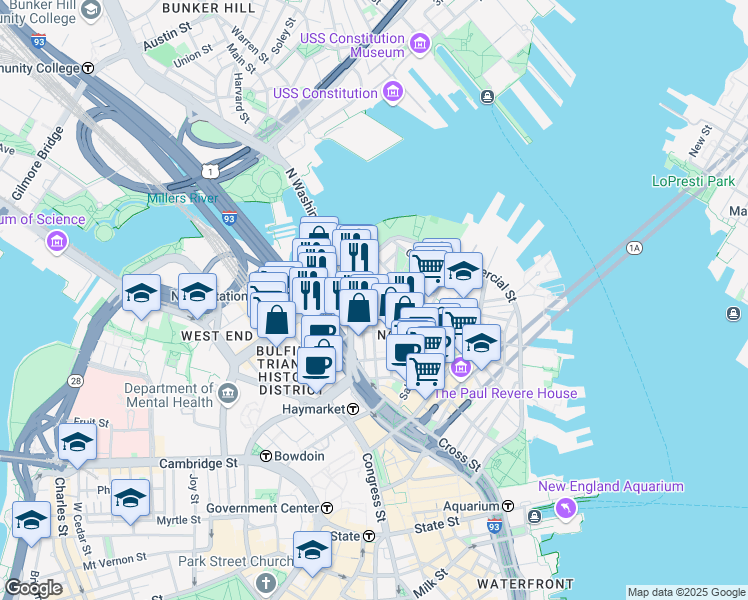Click the New England Aquarium label

(611, 486)
